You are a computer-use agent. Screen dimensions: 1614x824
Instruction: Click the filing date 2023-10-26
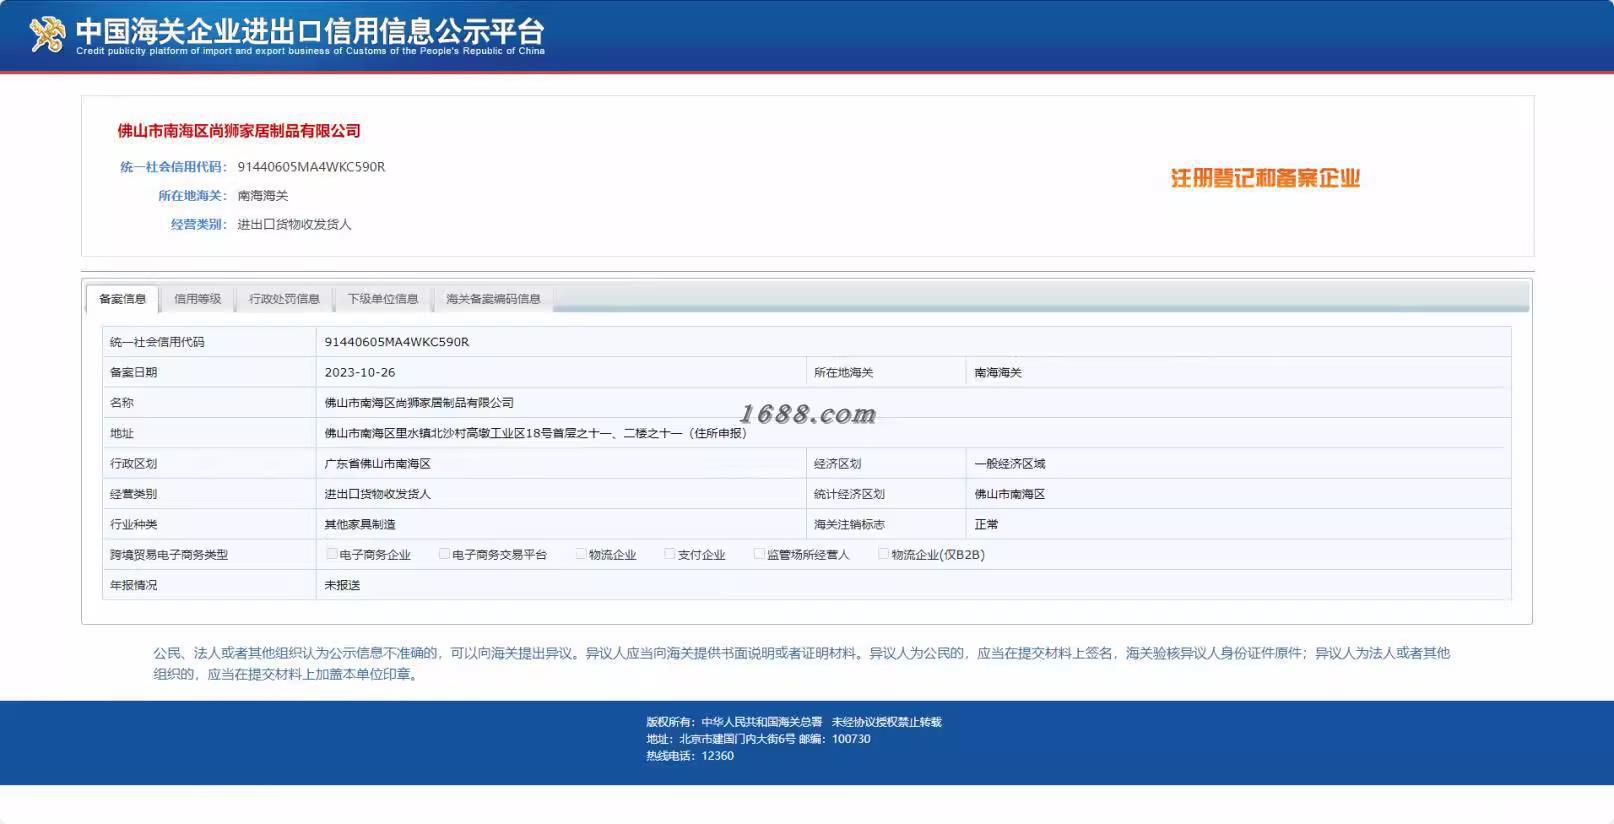(360, 372)
